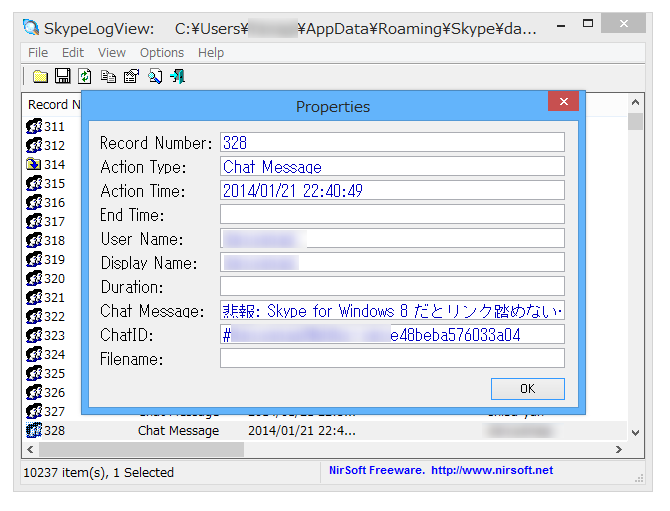Select the chat icon of record 324
This screenshot has height=511, width=670.
pyautogui.click(x=34, y=354)
